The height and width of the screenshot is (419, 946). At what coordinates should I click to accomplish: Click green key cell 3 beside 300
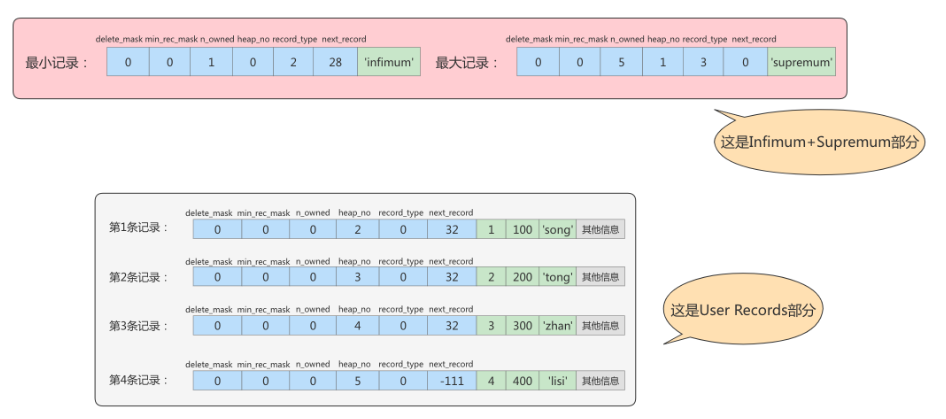[491, 325]
